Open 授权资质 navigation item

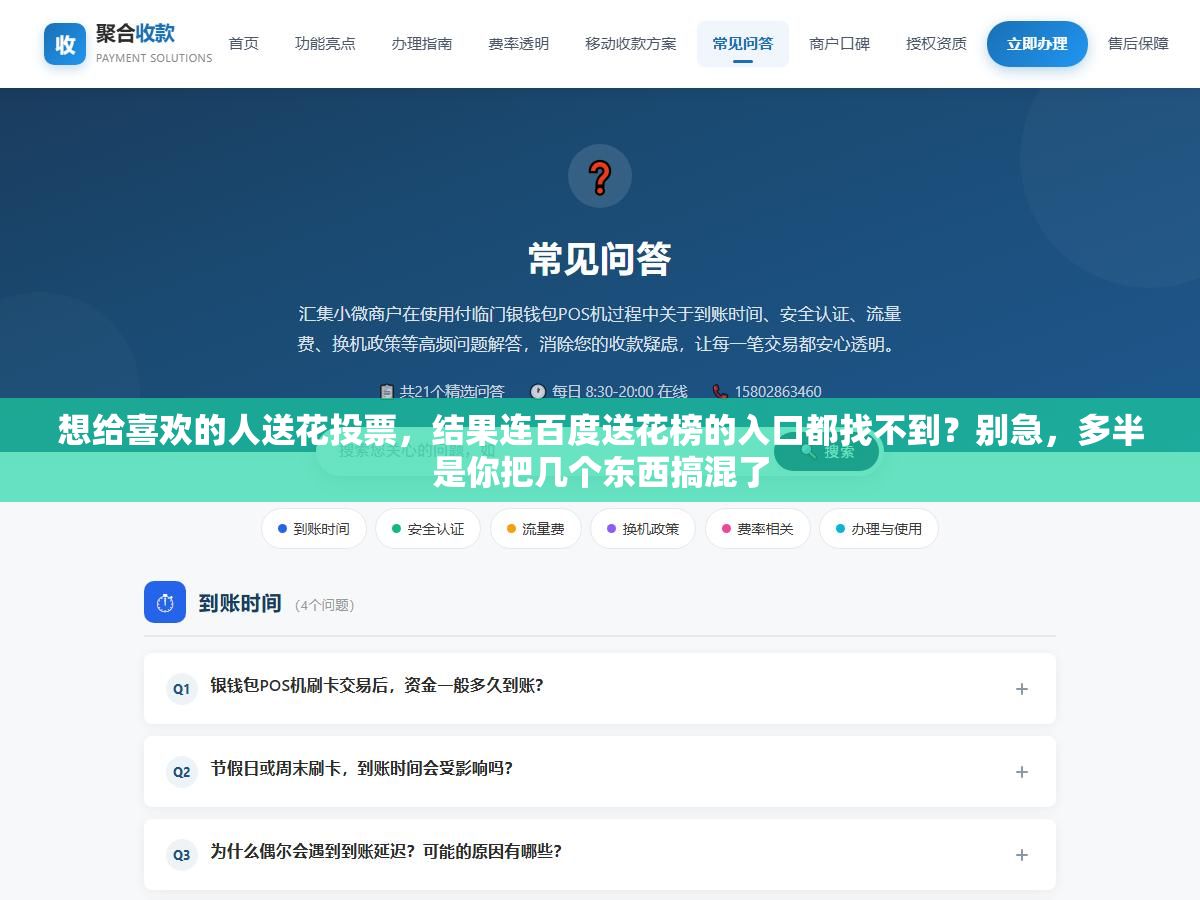(x=936, y=44)
